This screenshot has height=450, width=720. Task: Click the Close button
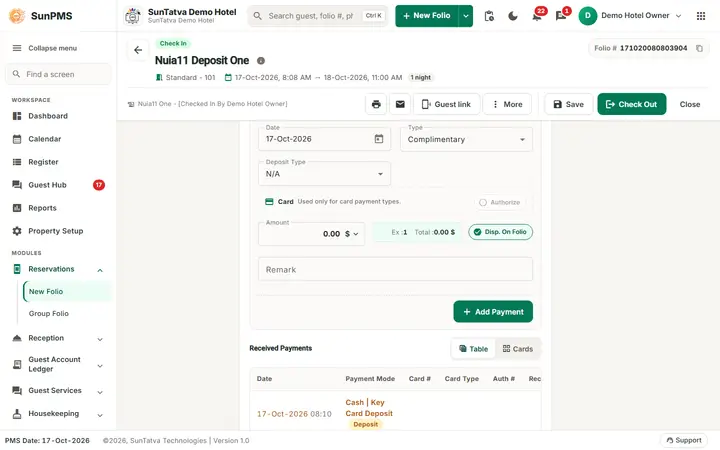690,104
